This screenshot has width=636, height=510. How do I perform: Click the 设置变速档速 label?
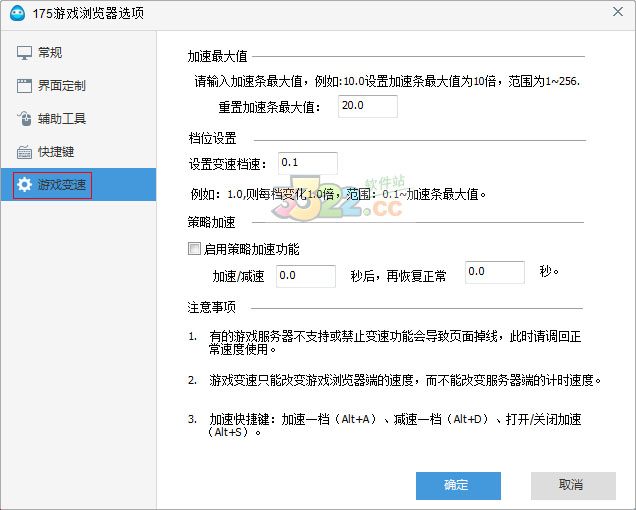[x=228, y=164]
